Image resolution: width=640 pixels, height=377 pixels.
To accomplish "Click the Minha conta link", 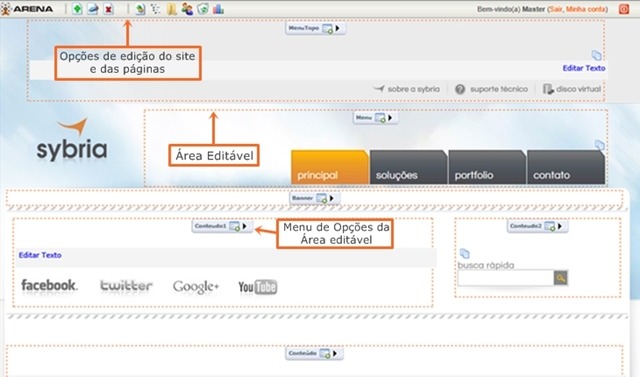I will coord(586,9).
